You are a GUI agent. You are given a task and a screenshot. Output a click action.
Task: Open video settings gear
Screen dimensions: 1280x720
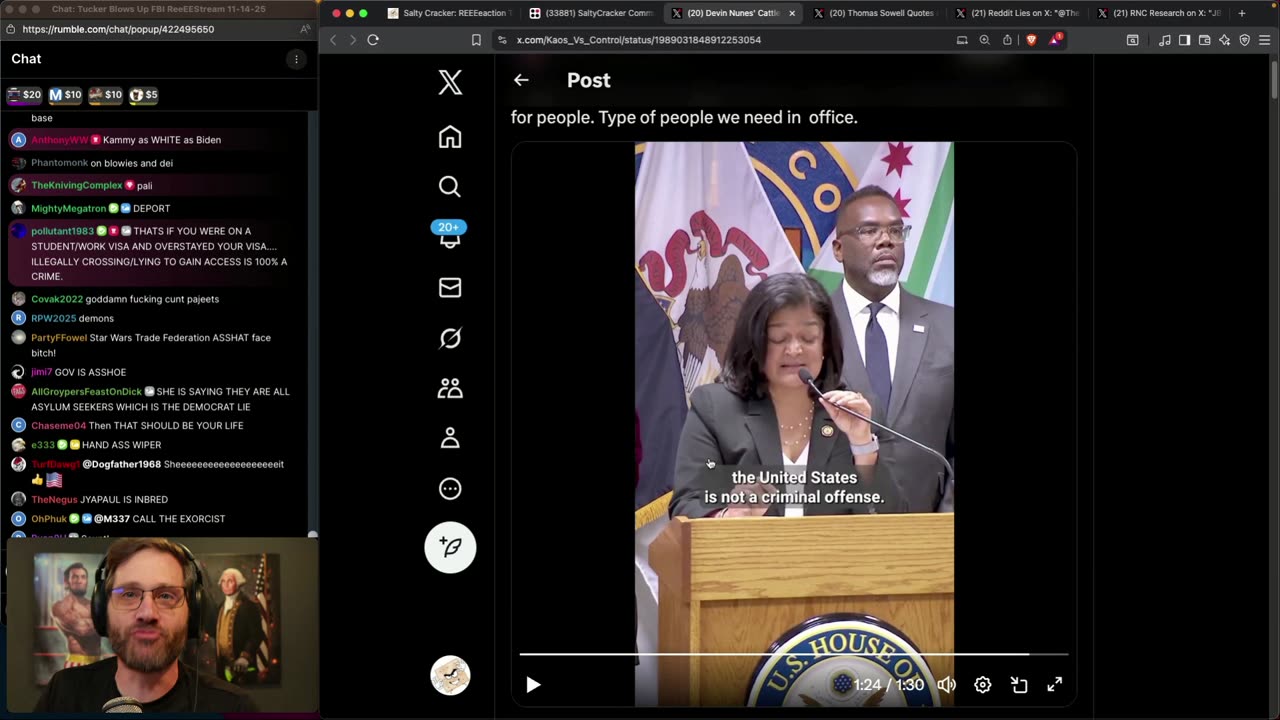983,685
